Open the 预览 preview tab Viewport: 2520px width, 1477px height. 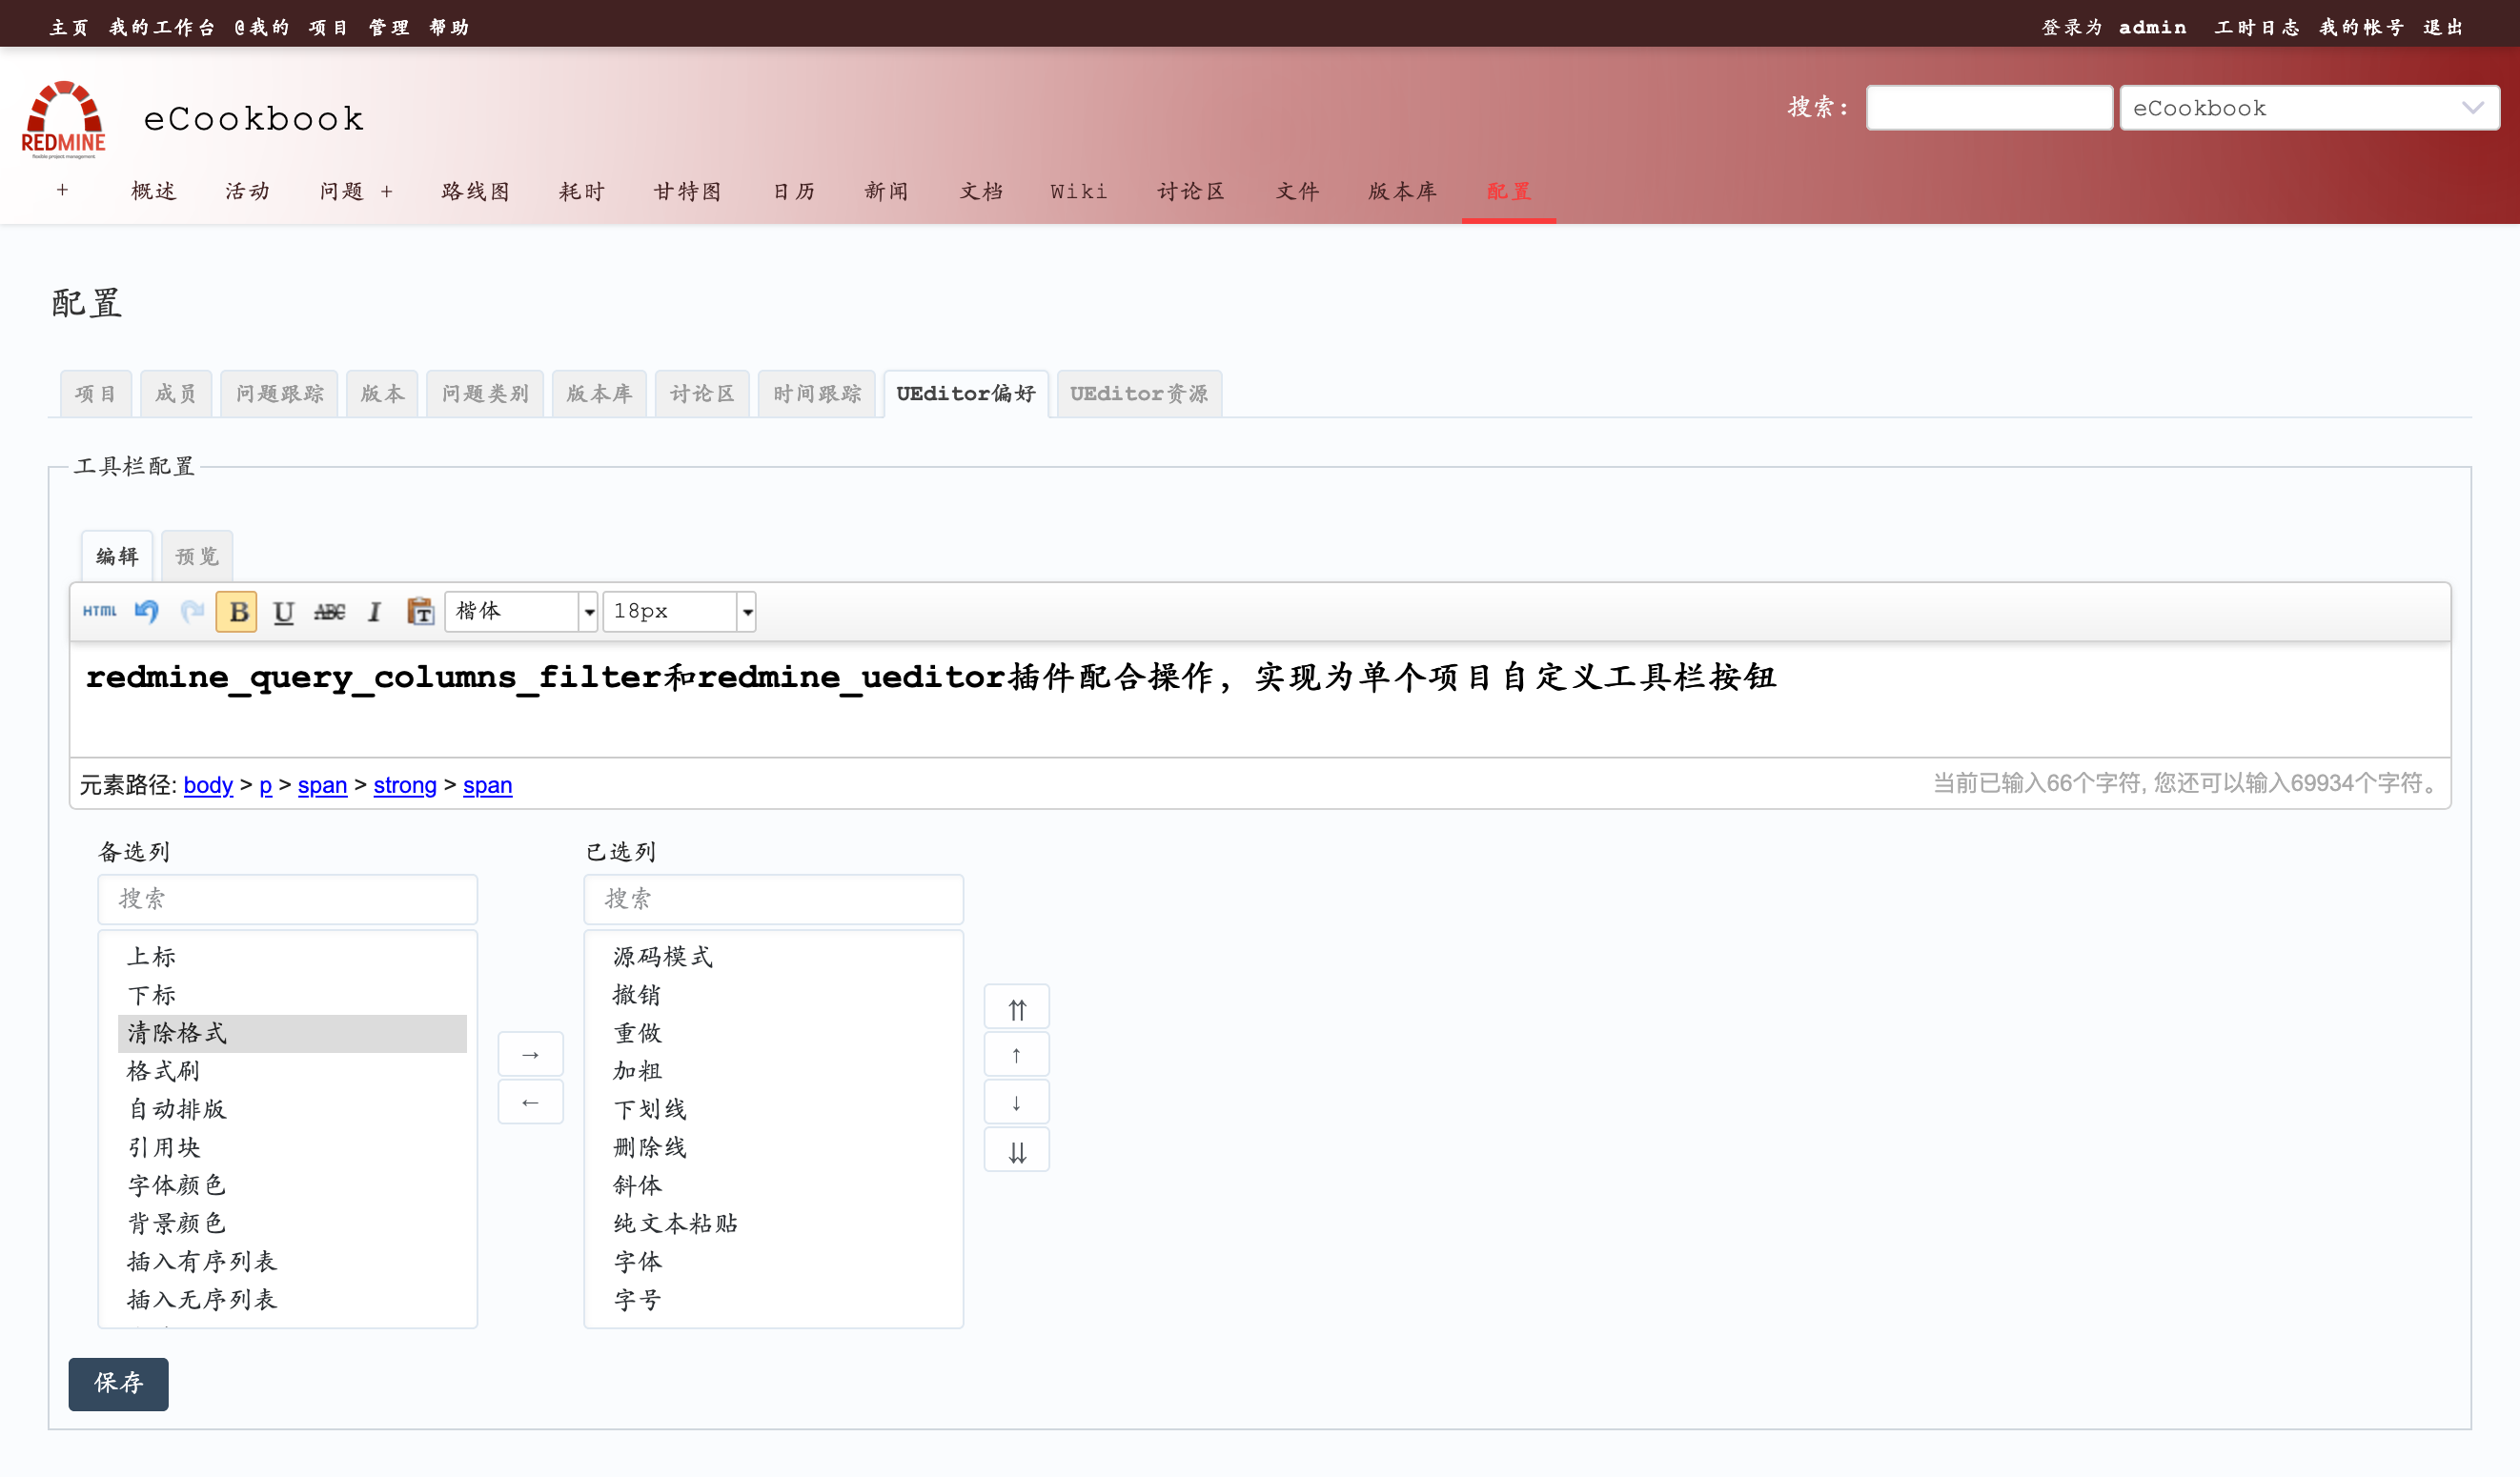pyautogui.click(x=197, y=556)
